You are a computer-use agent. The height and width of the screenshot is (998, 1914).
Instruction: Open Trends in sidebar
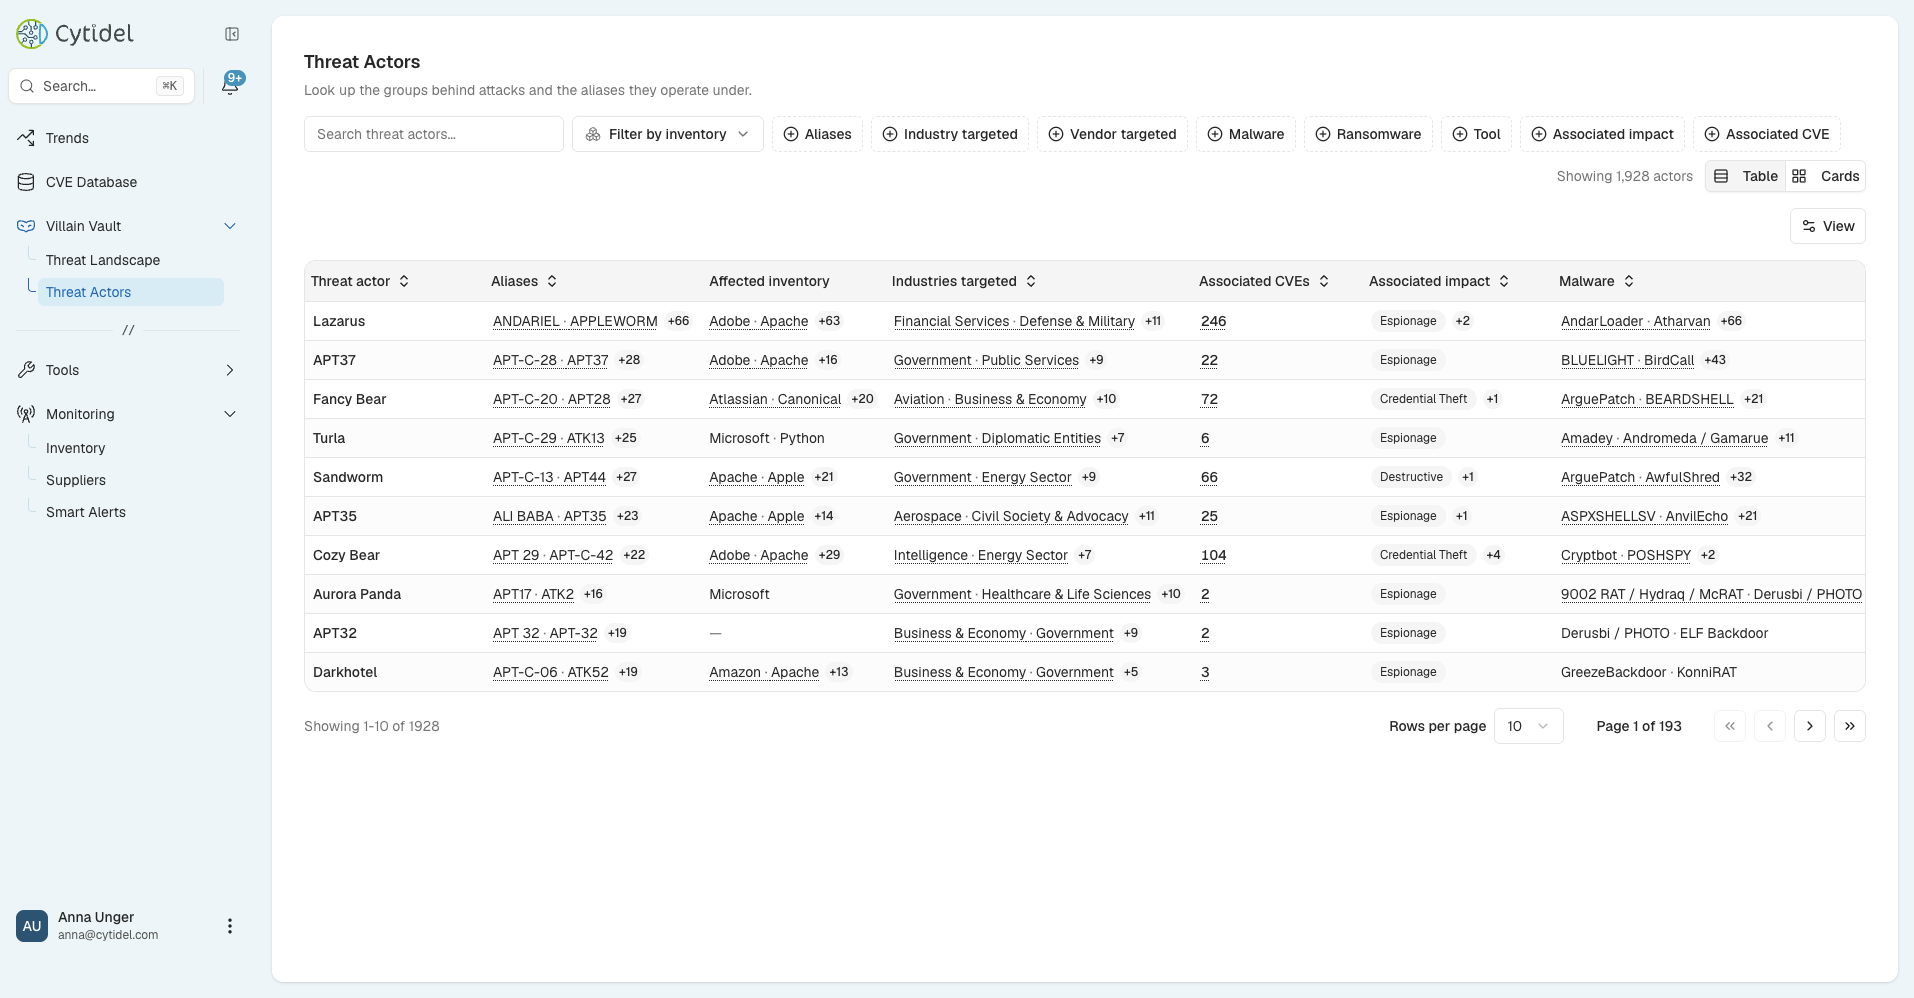point(67,138)
